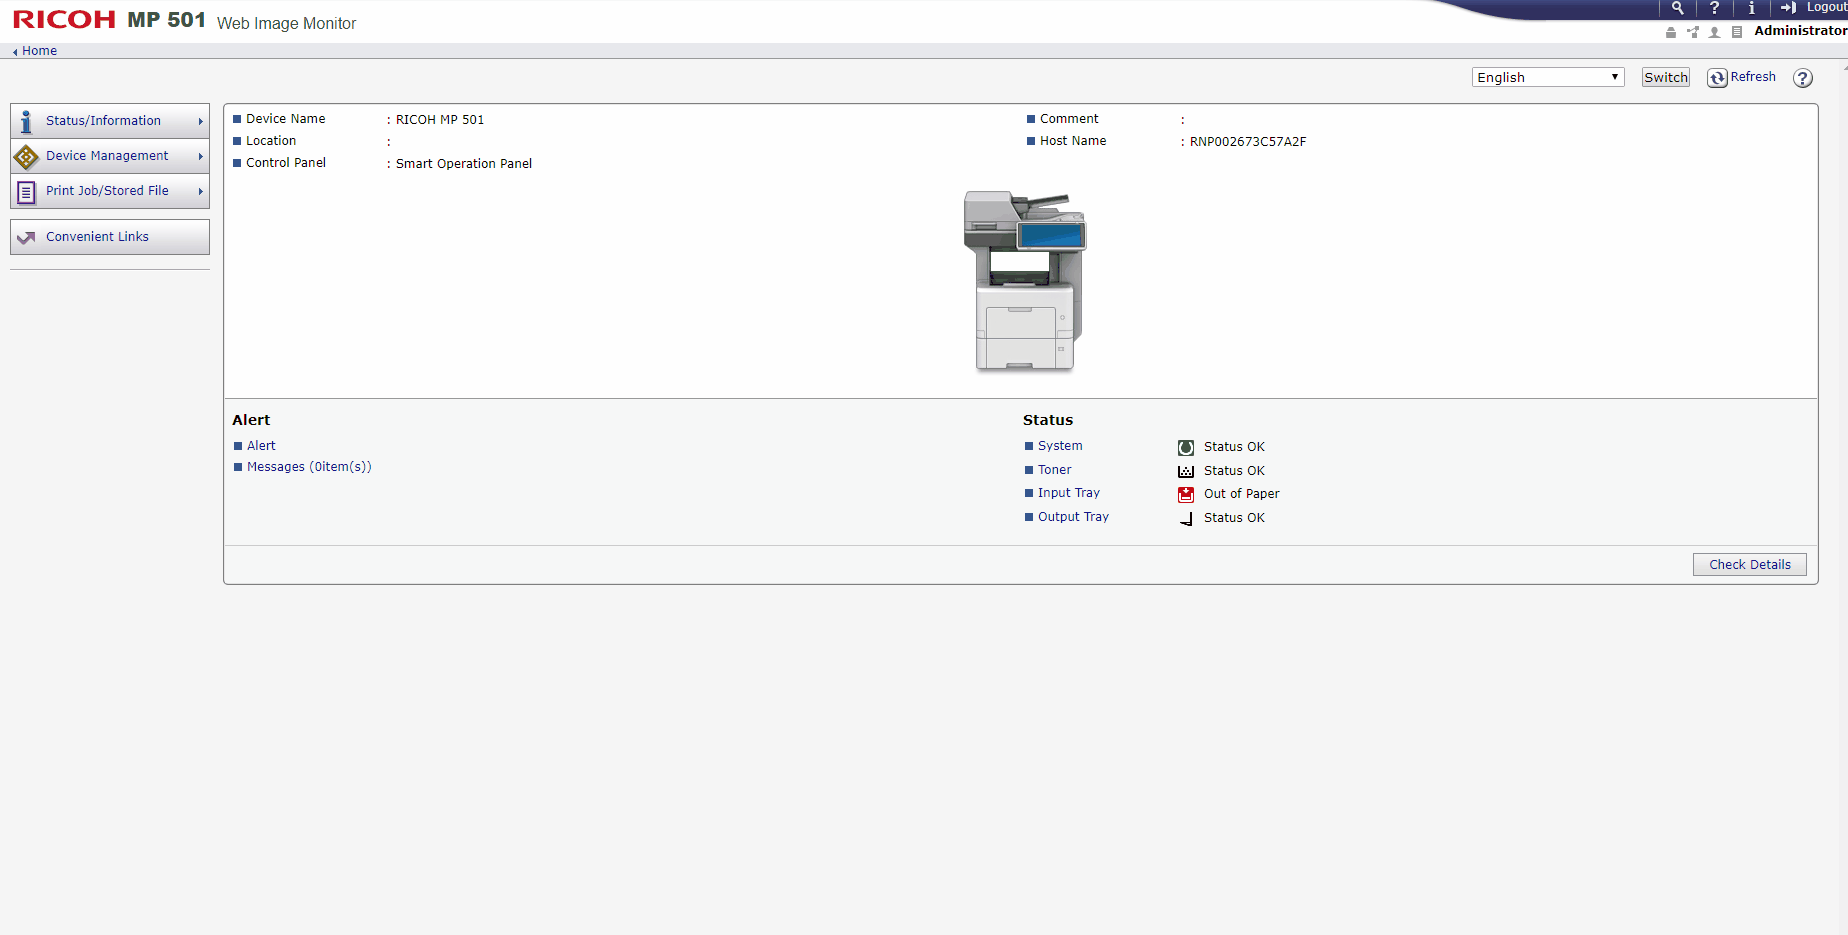Click the question mark help icon
The height and width of the screenshot is (935, 1848).
pos(1714,8)
